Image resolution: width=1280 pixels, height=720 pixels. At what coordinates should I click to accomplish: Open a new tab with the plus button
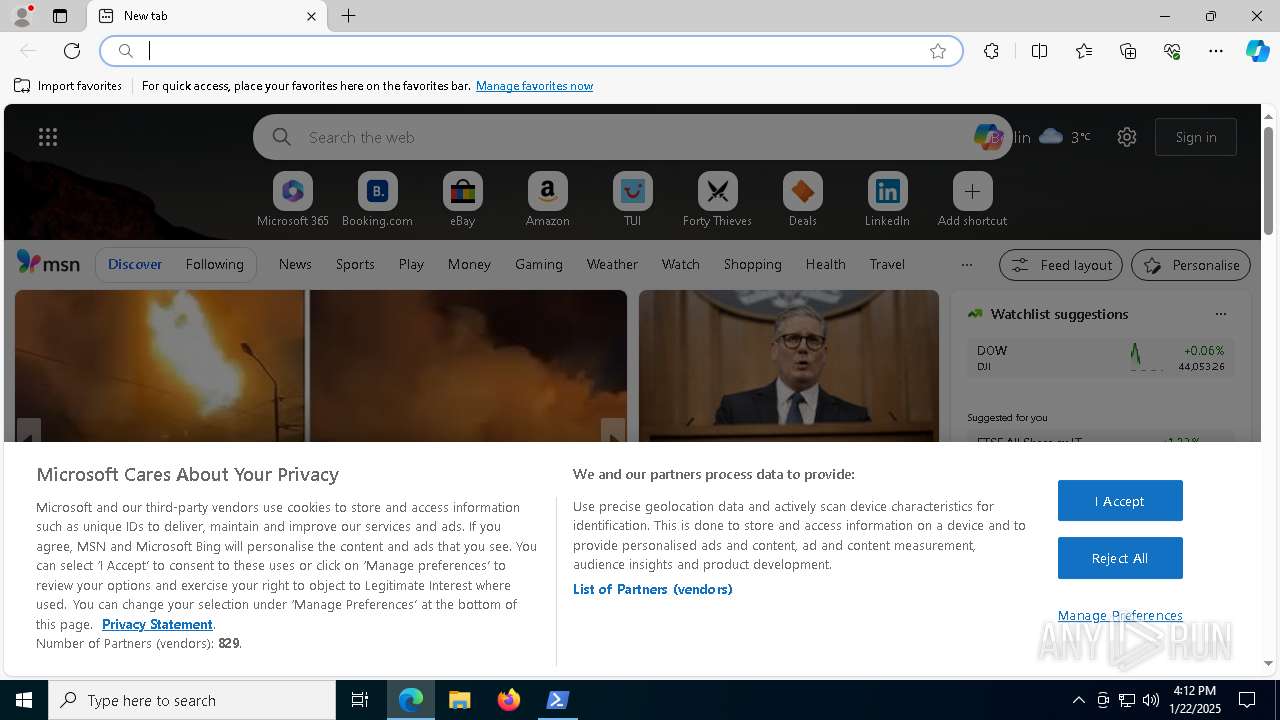pos(348,16)
